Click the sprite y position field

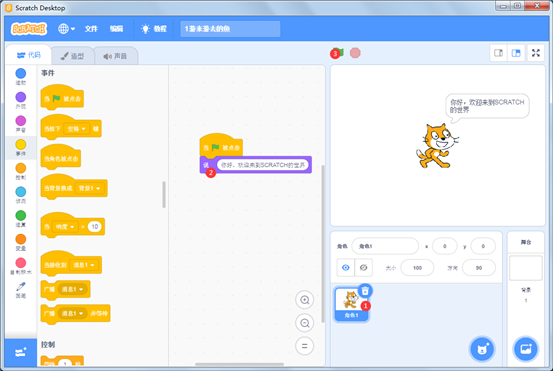point(483,246)
